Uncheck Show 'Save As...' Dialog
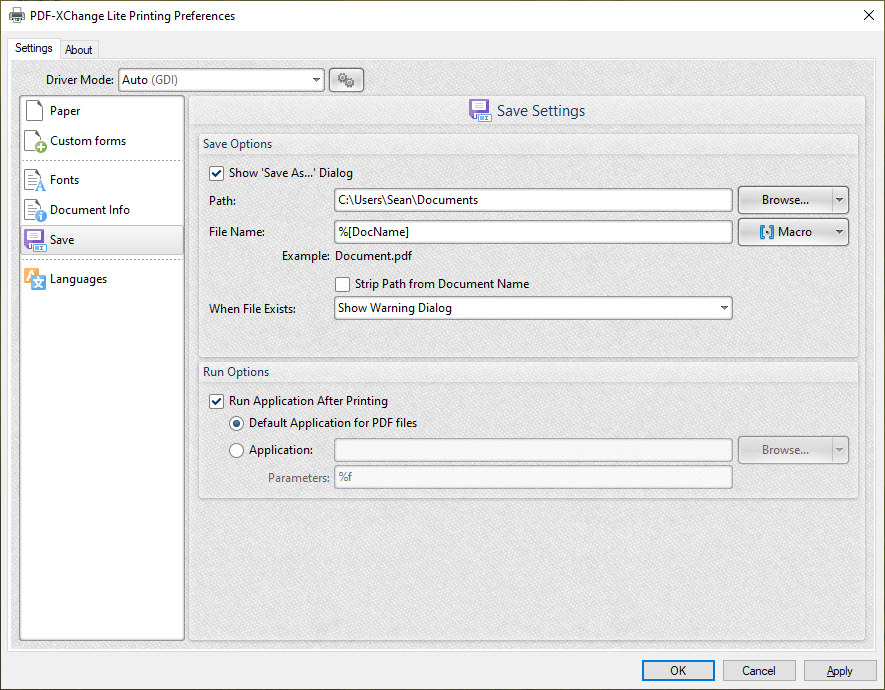 [217, 173]
